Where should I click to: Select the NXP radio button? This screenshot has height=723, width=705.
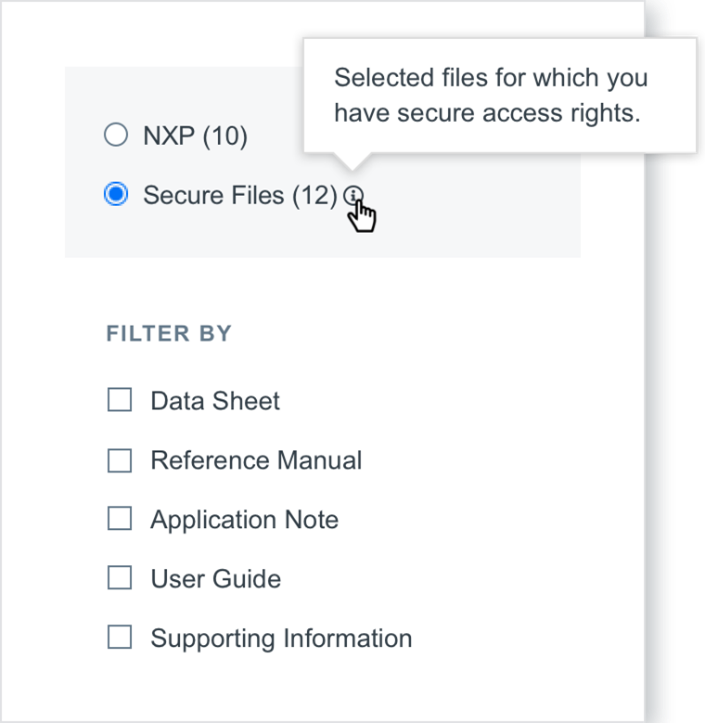[116, 135]
